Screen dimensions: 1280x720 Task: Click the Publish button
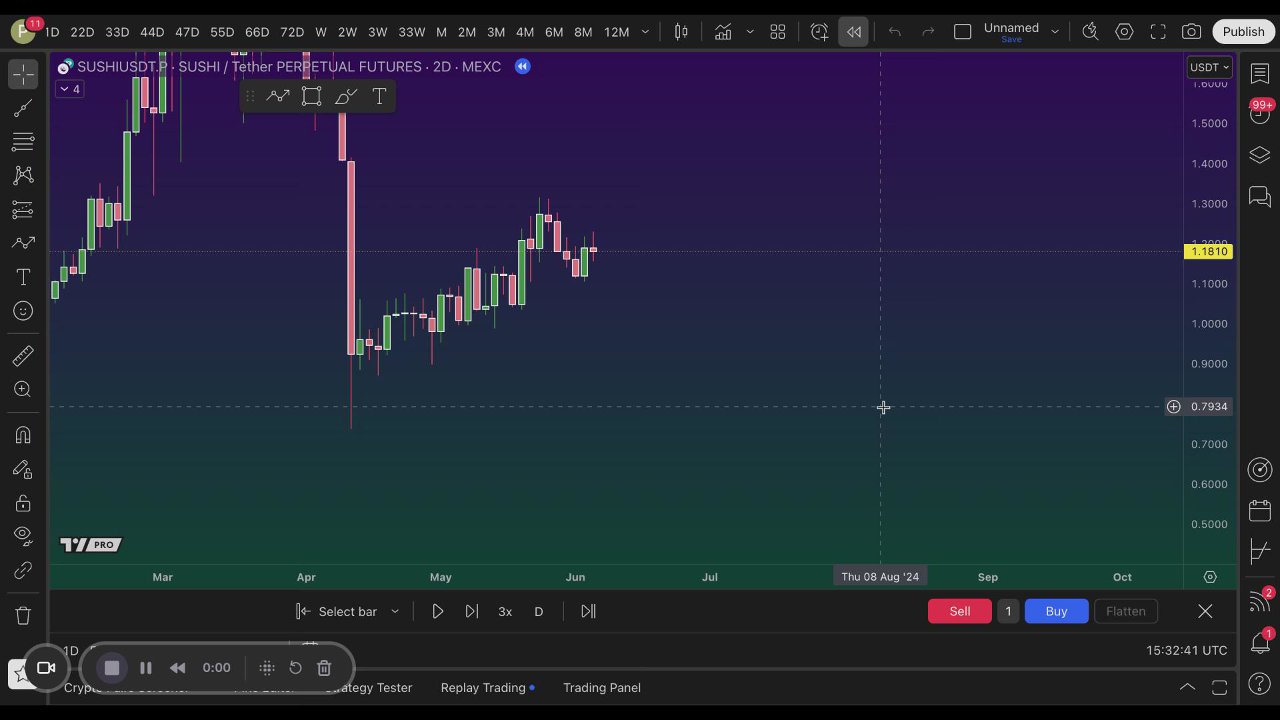[x=1243, y=32]
